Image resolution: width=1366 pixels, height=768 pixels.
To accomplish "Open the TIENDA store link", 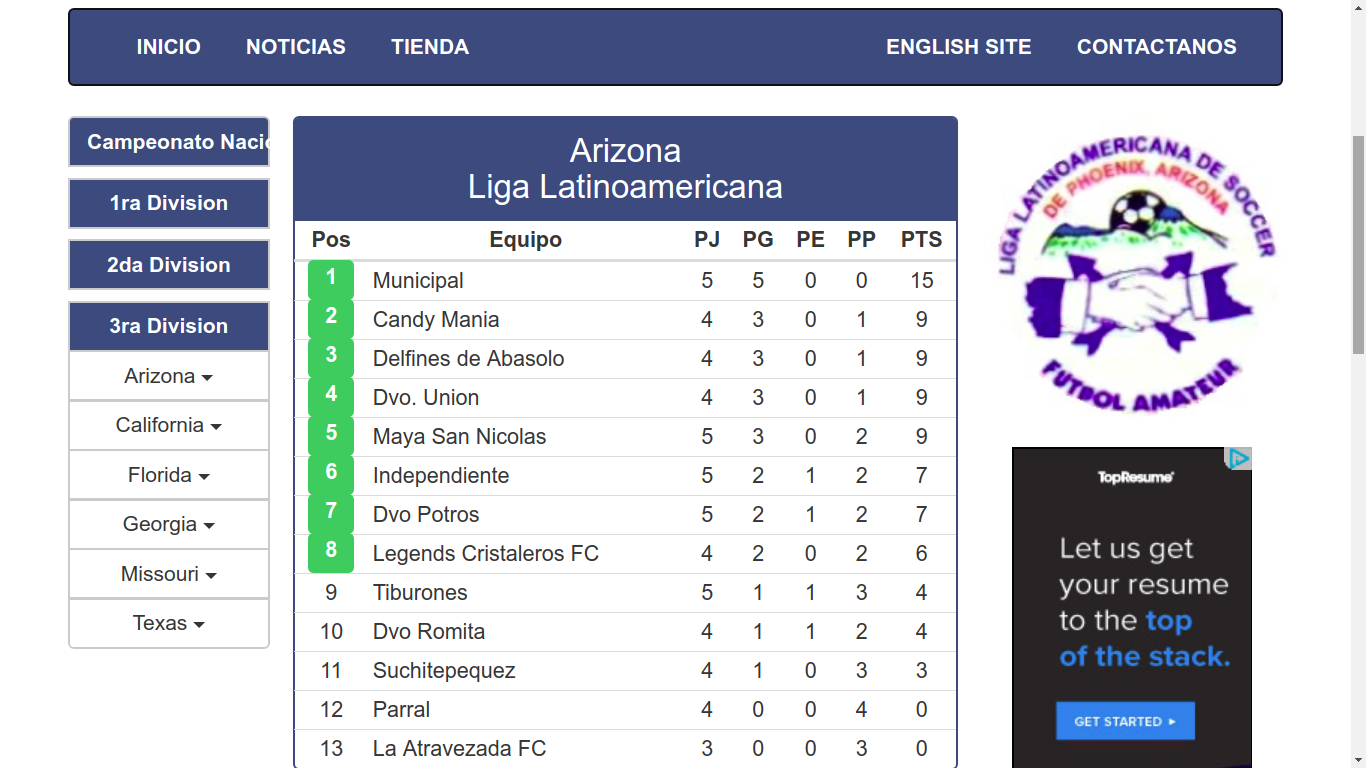I will [430, 47].
